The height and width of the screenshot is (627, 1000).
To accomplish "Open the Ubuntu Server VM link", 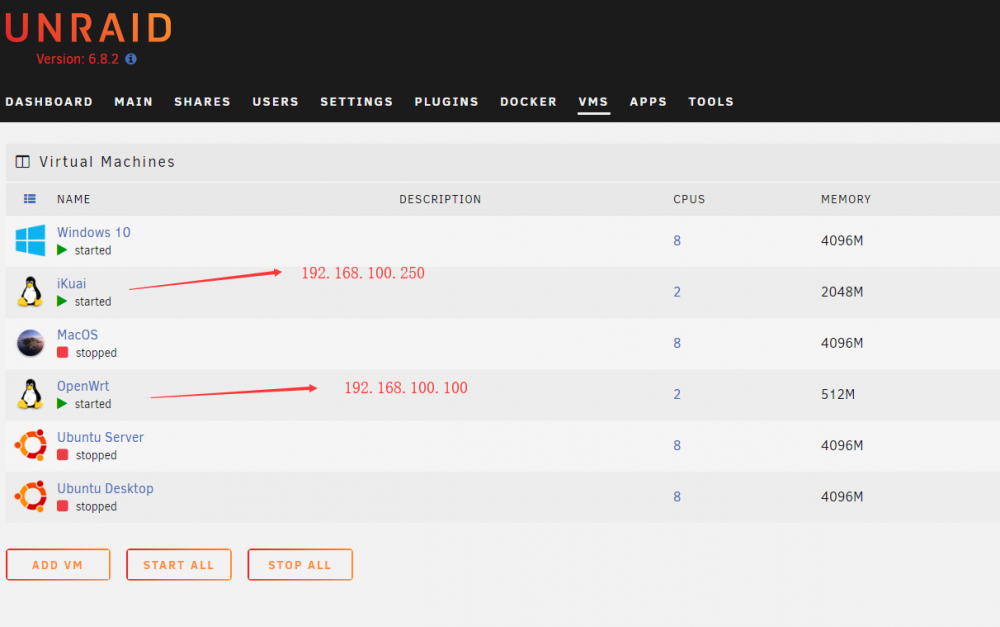I will (x=100, y=437).
